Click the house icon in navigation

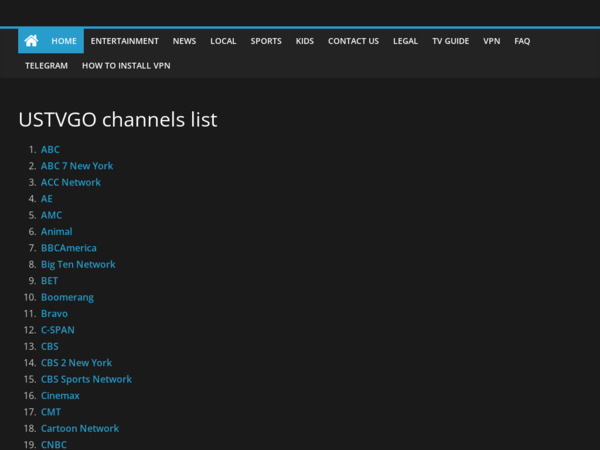31,41
